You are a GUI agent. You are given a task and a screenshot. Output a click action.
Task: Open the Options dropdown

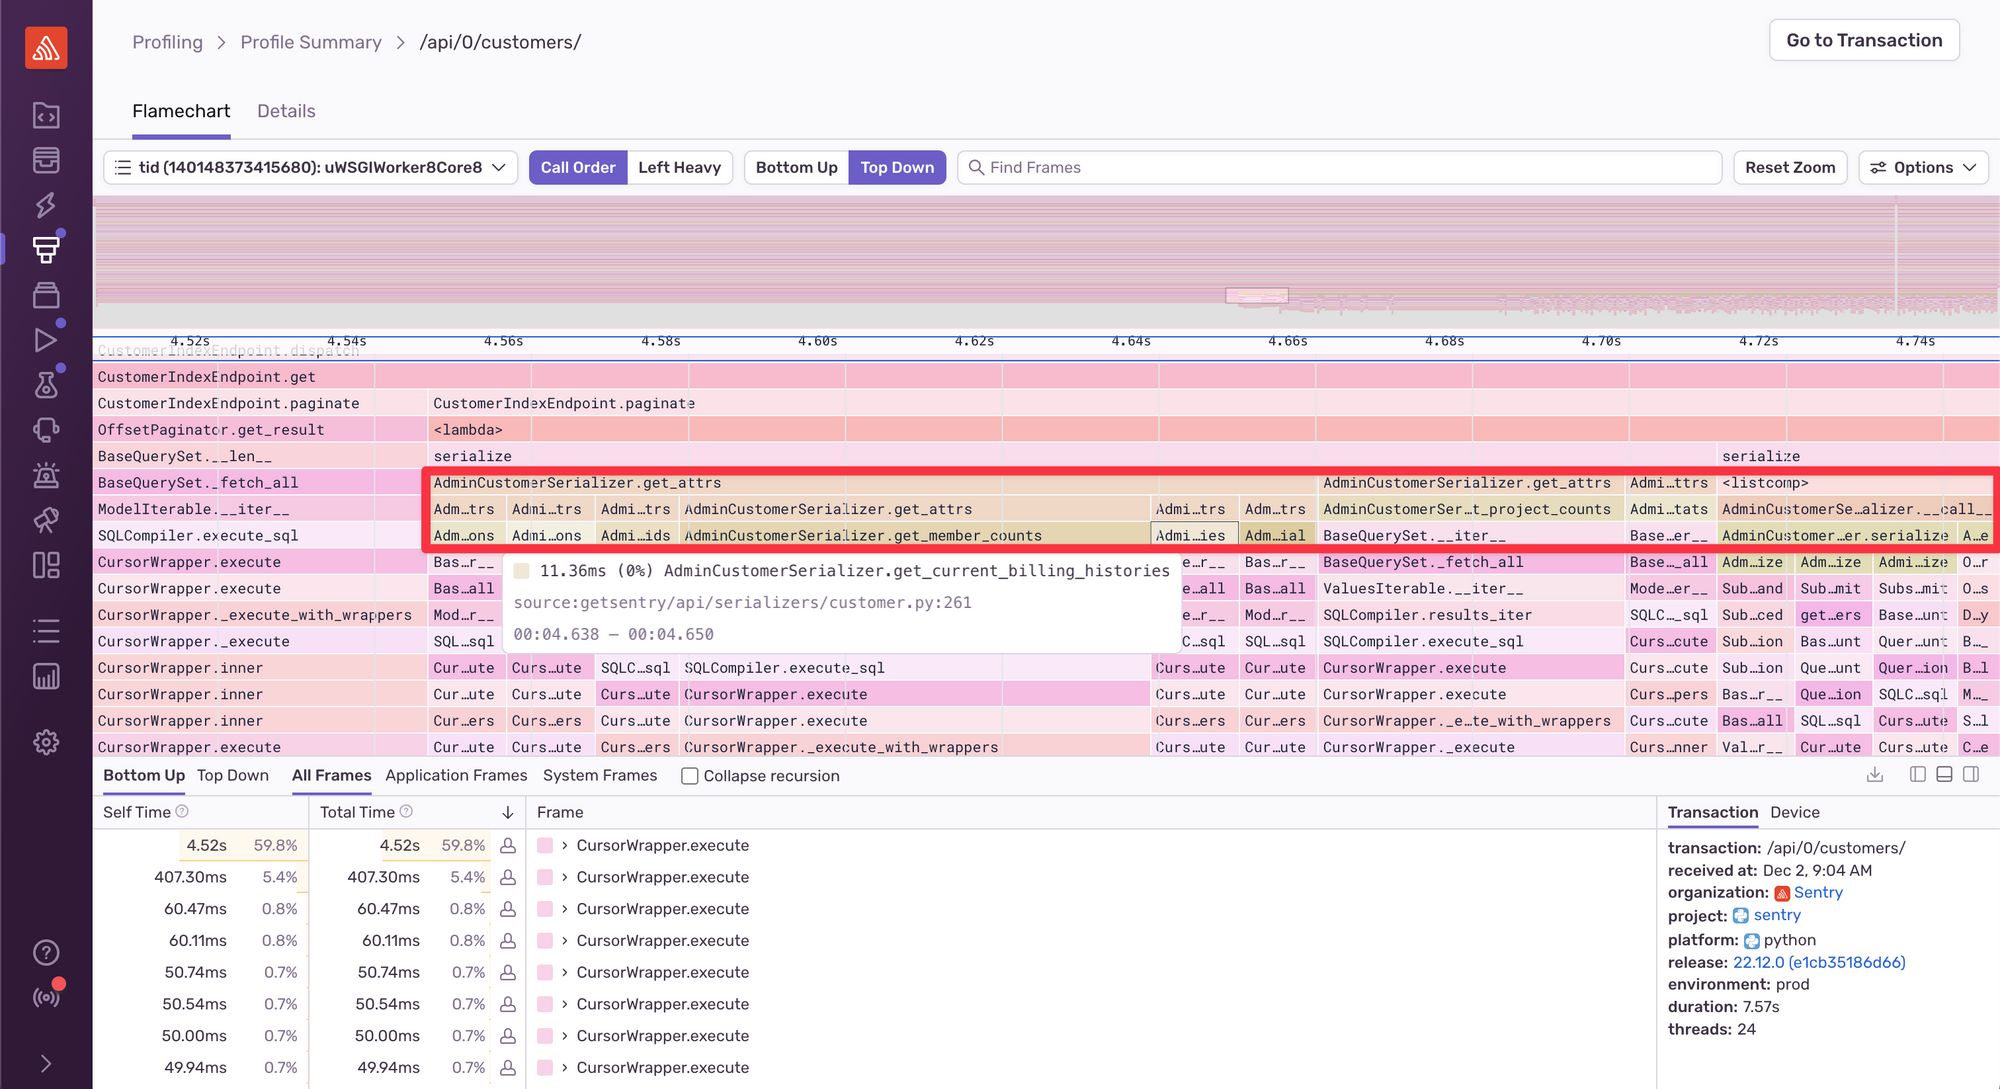coord(1922,167)
